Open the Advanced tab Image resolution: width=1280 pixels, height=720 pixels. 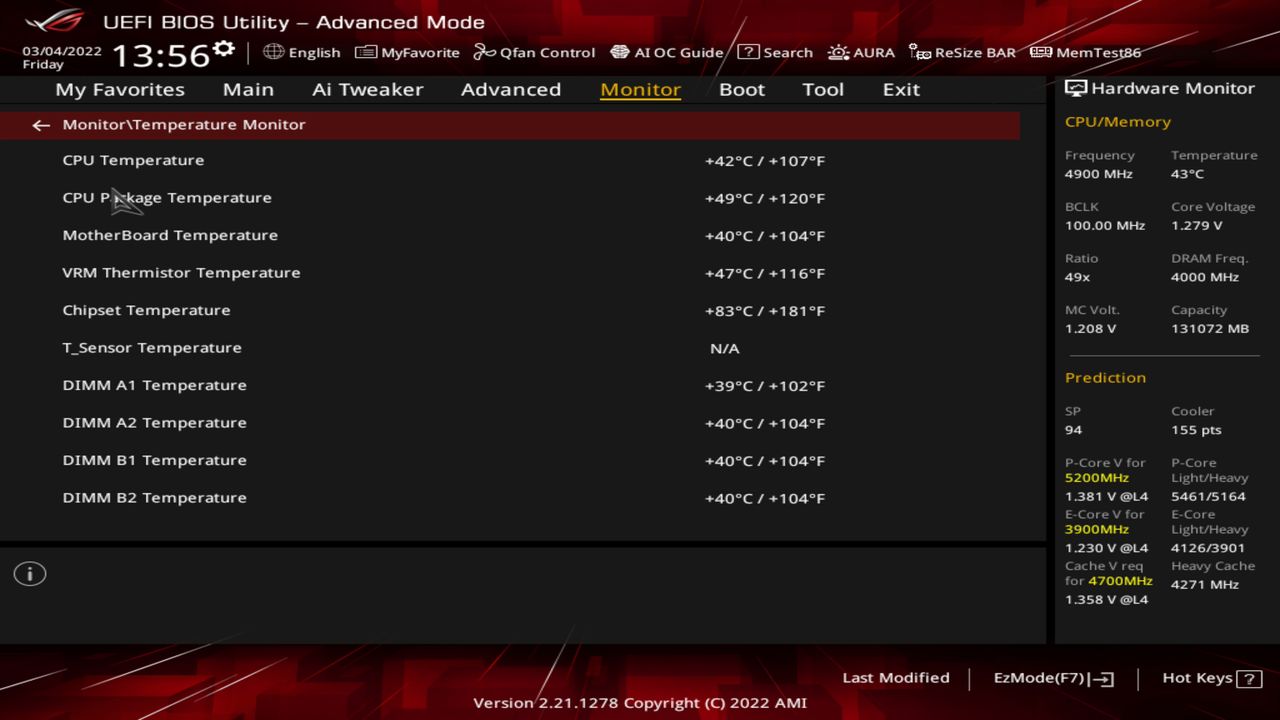click(511, 89)
